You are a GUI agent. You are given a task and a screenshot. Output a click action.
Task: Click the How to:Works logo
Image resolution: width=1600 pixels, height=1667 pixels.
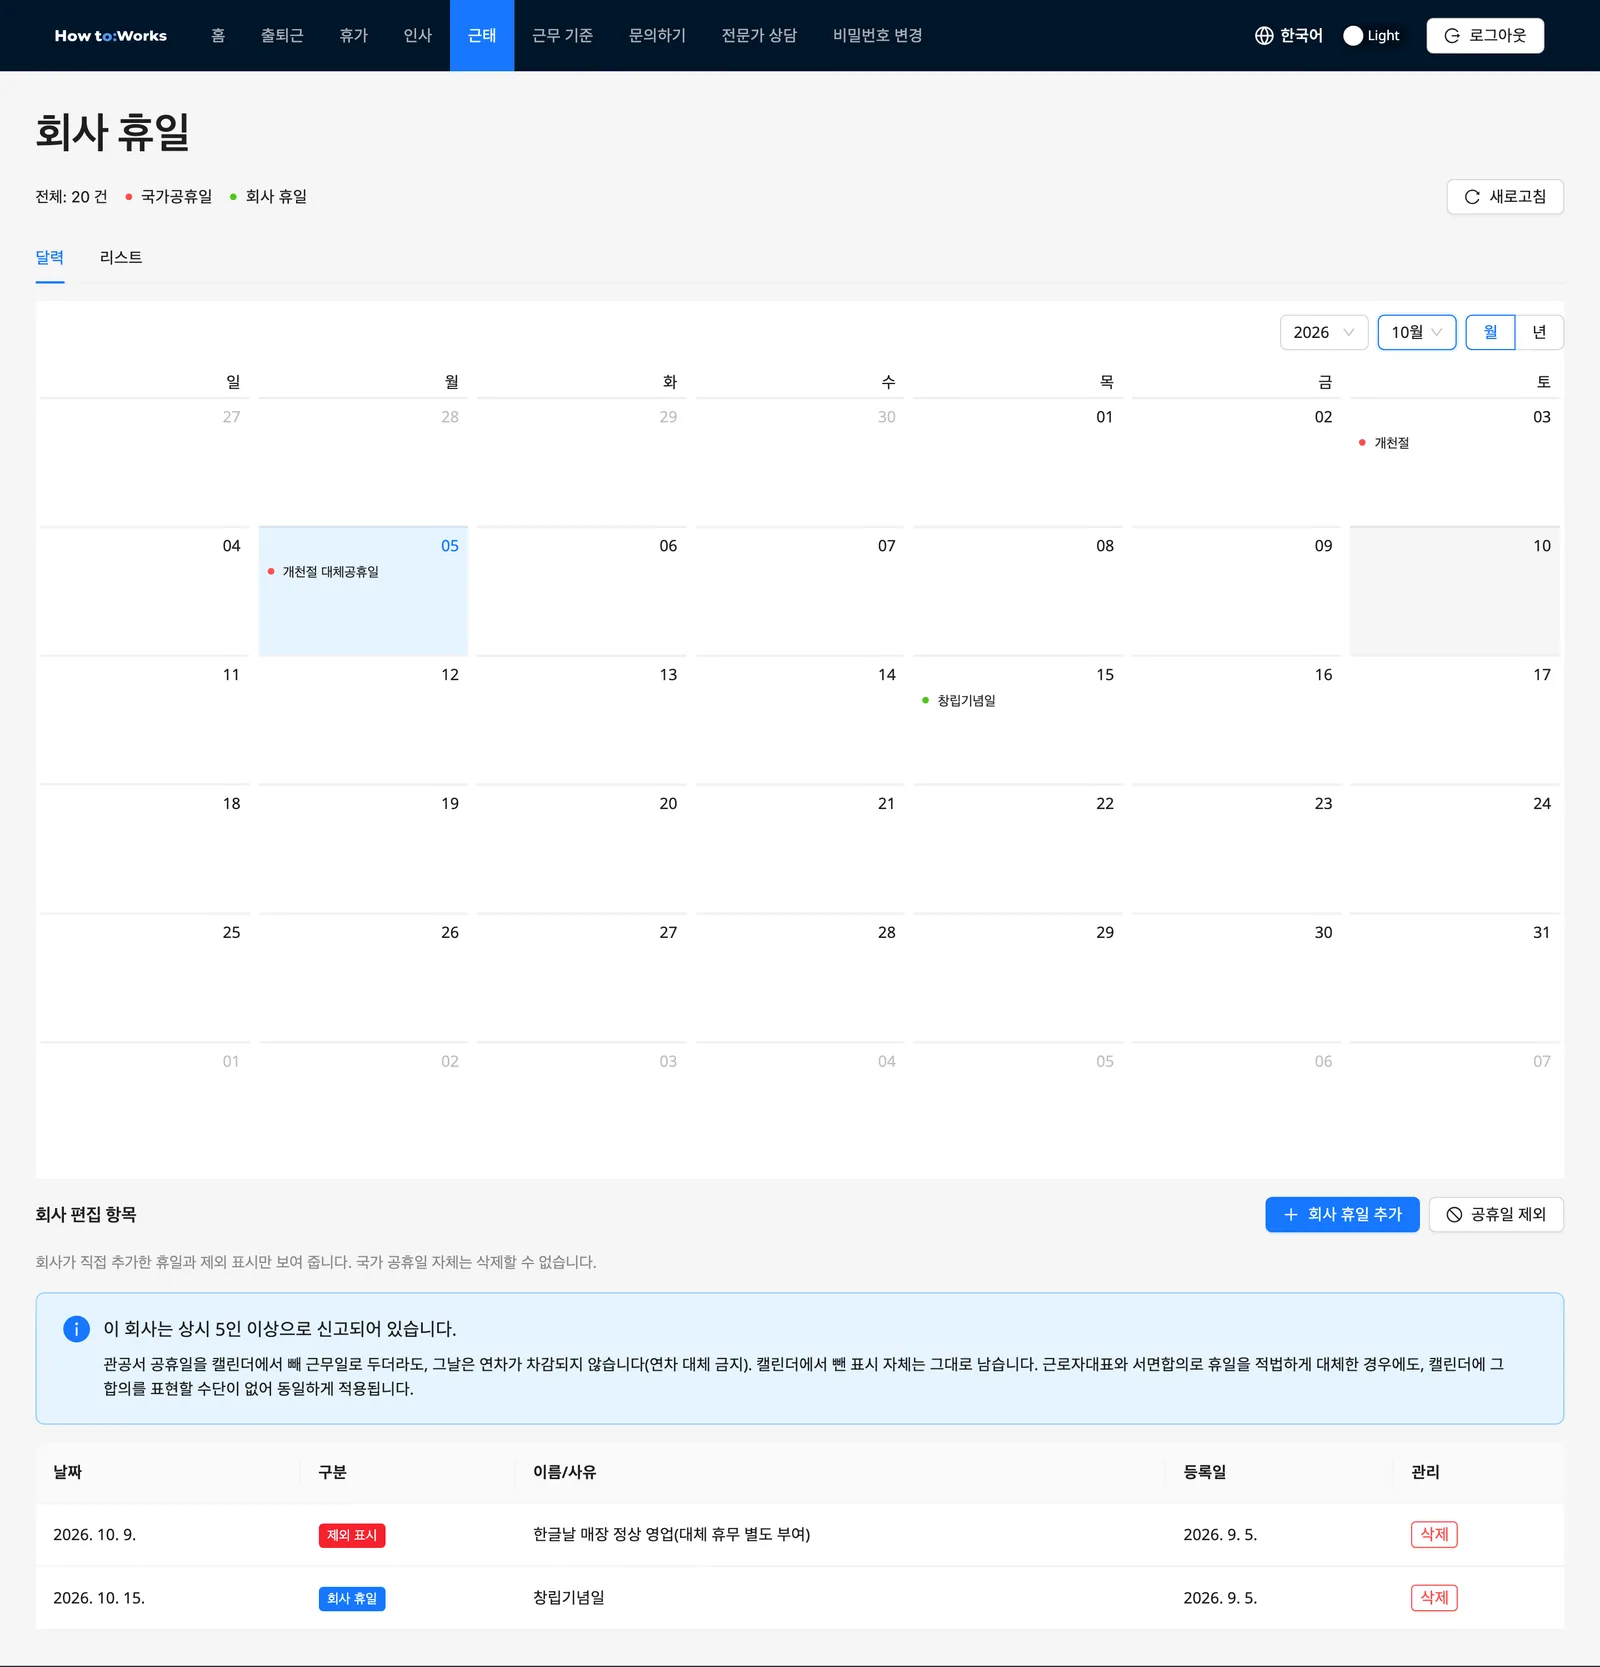coord(110,36)
